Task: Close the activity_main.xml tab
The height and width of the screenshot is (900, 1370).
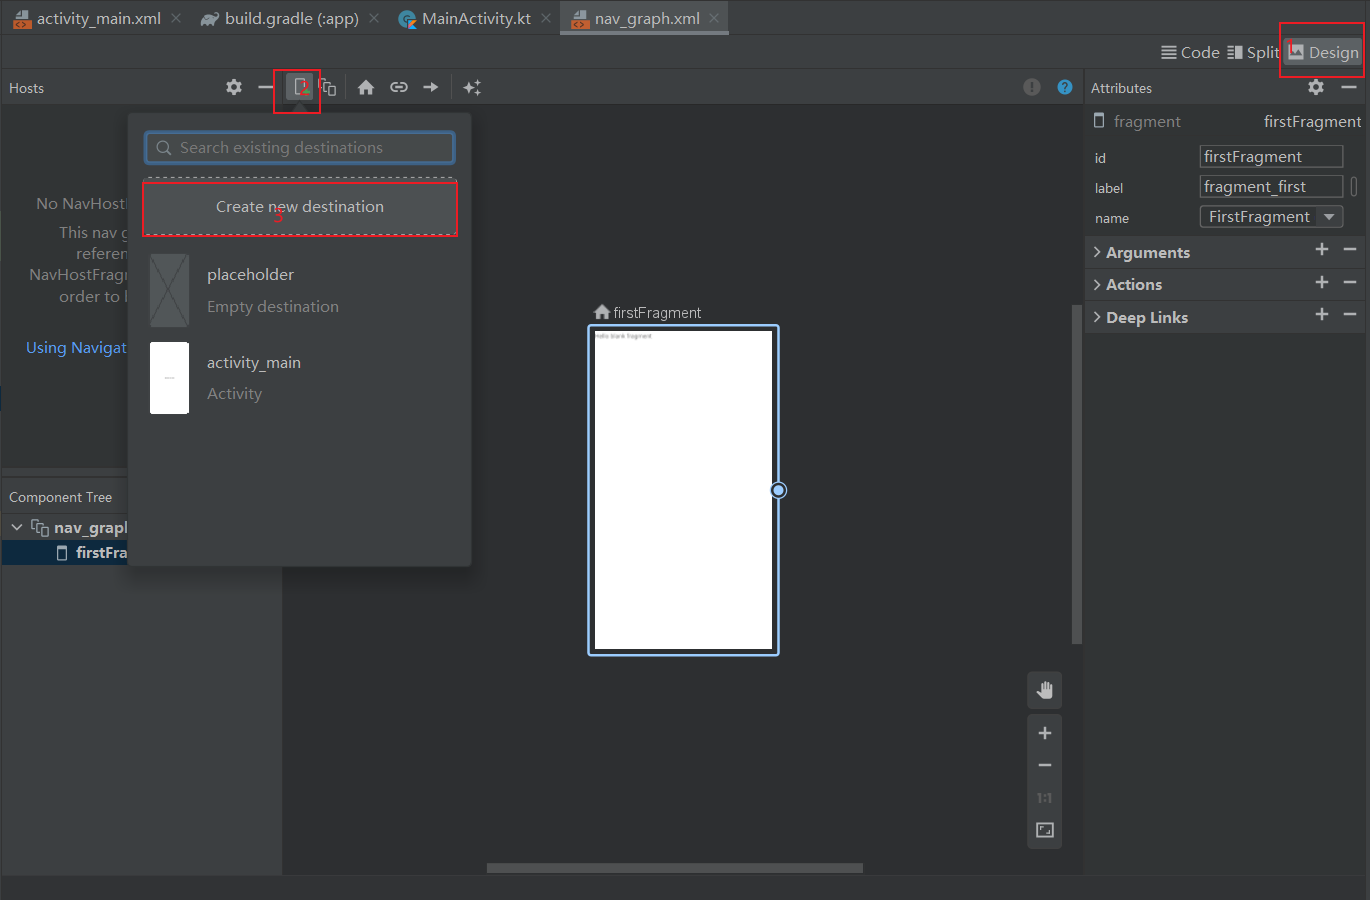Action: tap(176, 18)
